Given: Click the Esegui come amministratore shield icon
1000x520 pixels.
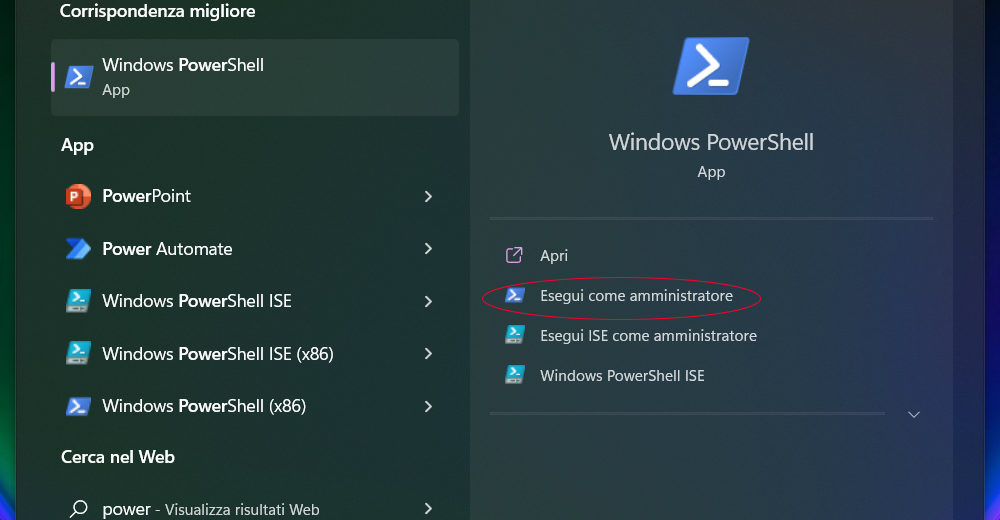Looking at the screenshot, I should [x=515, y=295].
